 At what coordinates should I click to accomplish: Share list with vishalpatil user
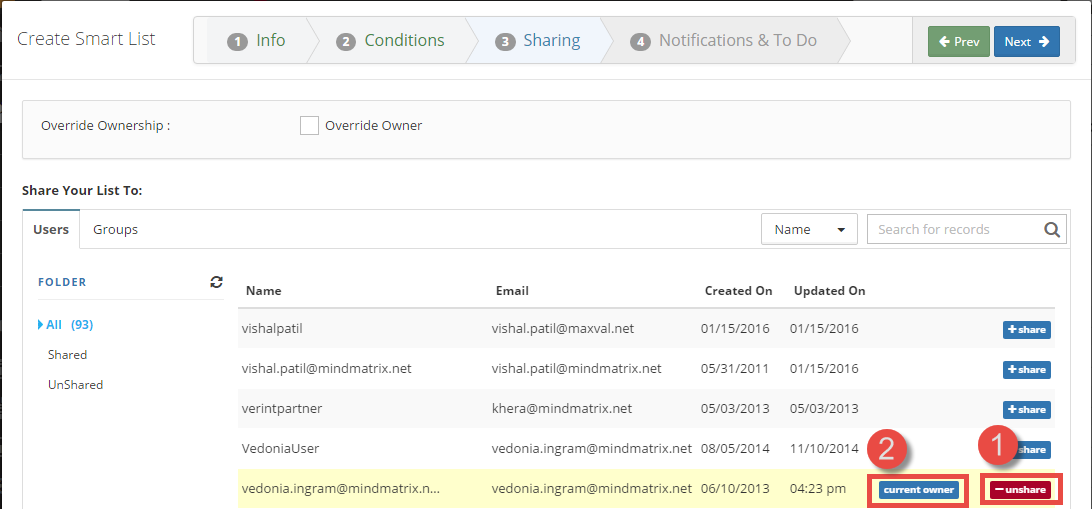click(1026, 330)
